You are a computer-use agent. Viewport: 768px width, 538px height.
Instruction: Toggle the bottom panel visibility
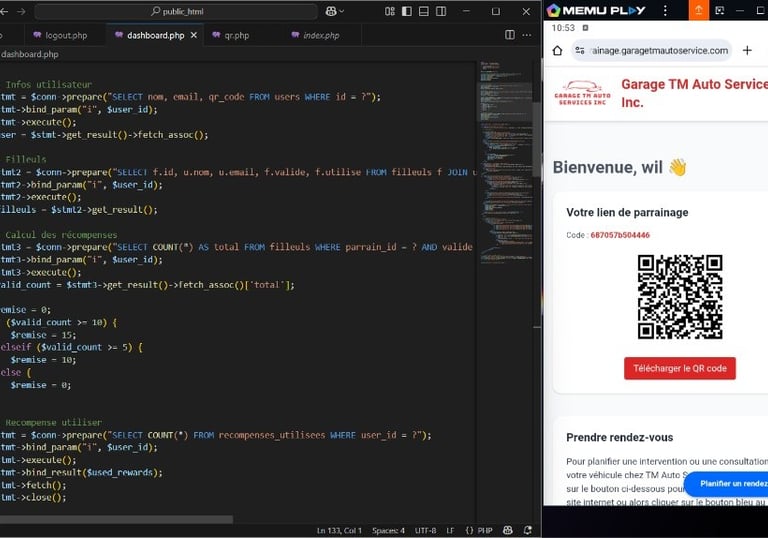[x=424, y=11]
